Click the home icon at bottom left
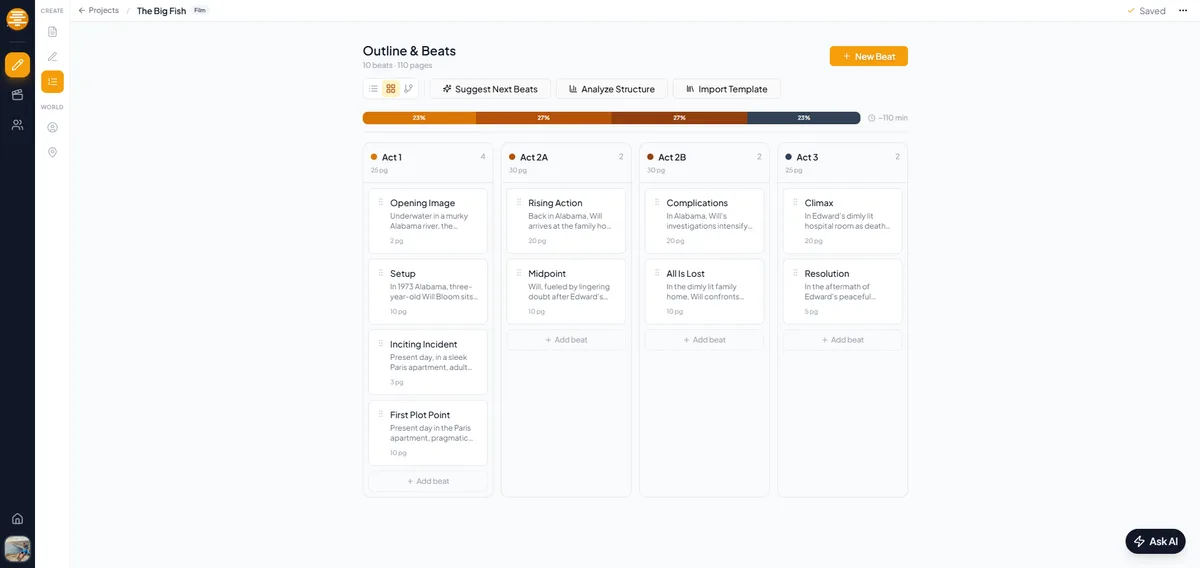The height and width of the screenshot is (568, 1200). tap(17, 518)
